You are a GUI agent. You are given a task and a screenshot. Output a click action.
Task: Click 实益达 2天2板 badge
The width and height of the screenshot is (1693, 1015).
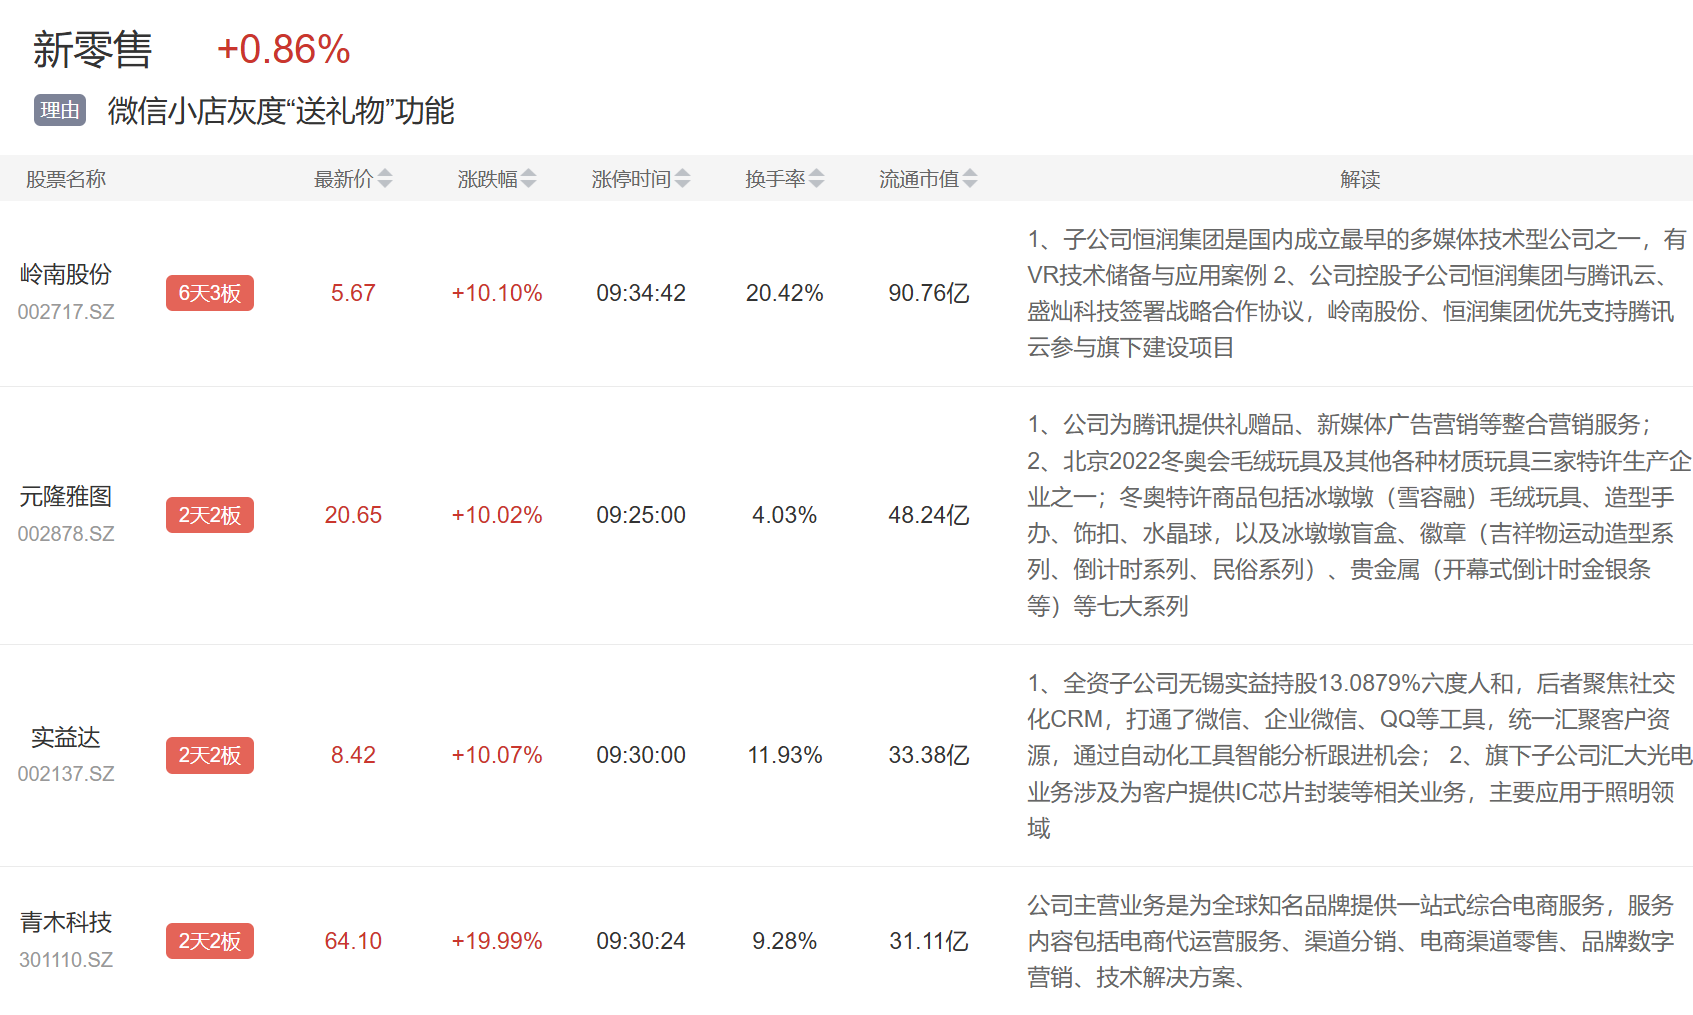(x=210, y=755)
